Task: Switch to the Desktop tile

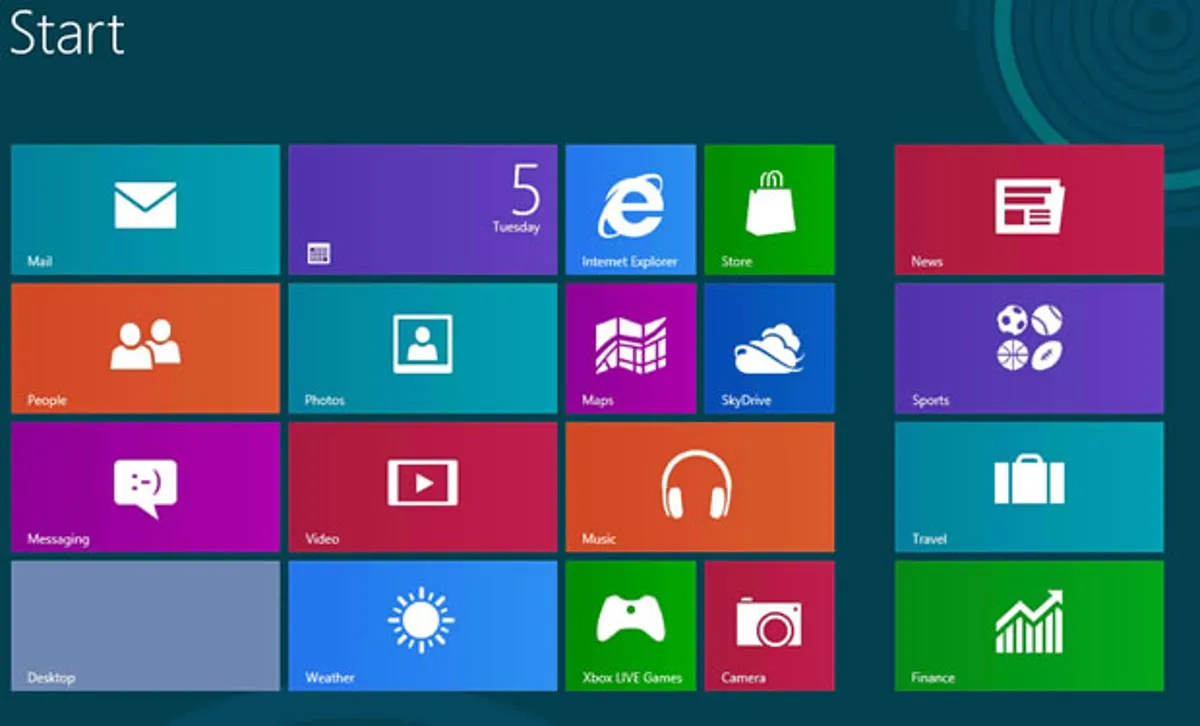Action: [x=145, y=625]
